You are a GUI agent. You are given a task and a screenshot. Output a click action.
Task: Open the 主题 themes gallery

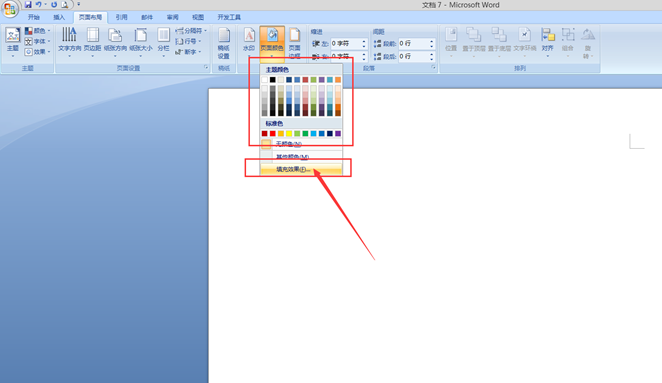tap(13, 42)
